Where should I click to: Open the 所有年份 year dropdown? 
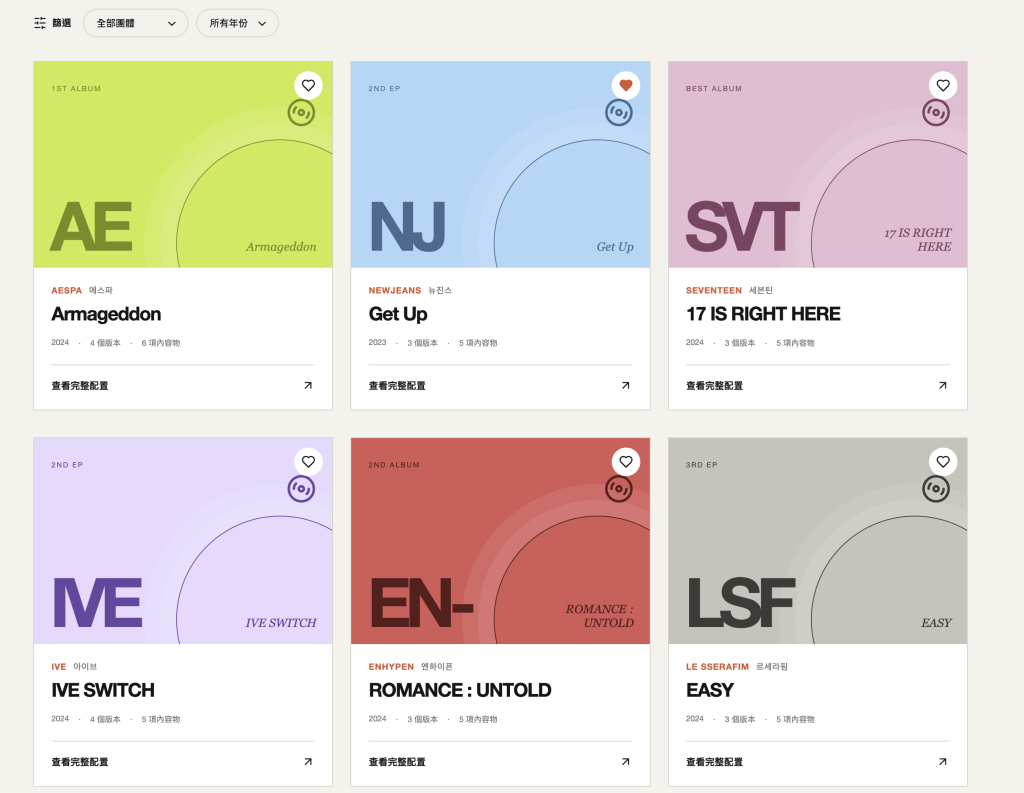[238, 23]
